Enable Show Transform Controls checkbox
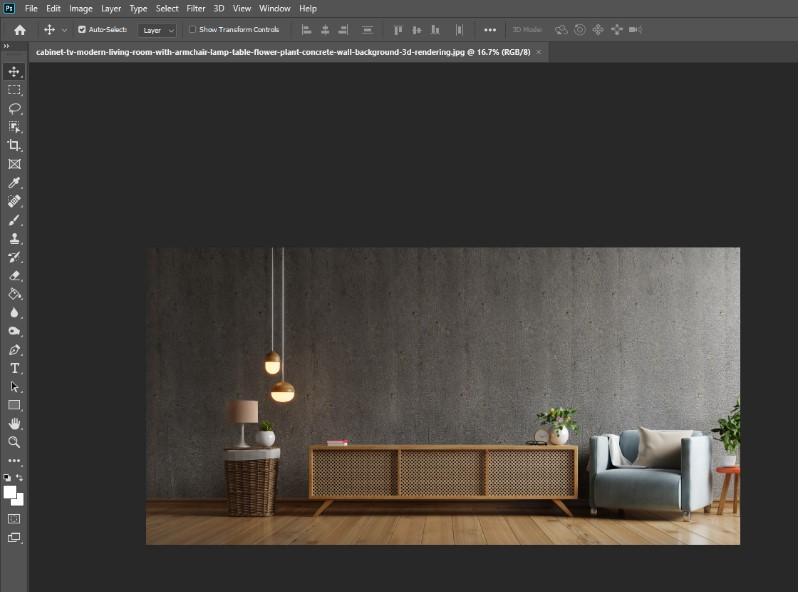 click(193, 30)
